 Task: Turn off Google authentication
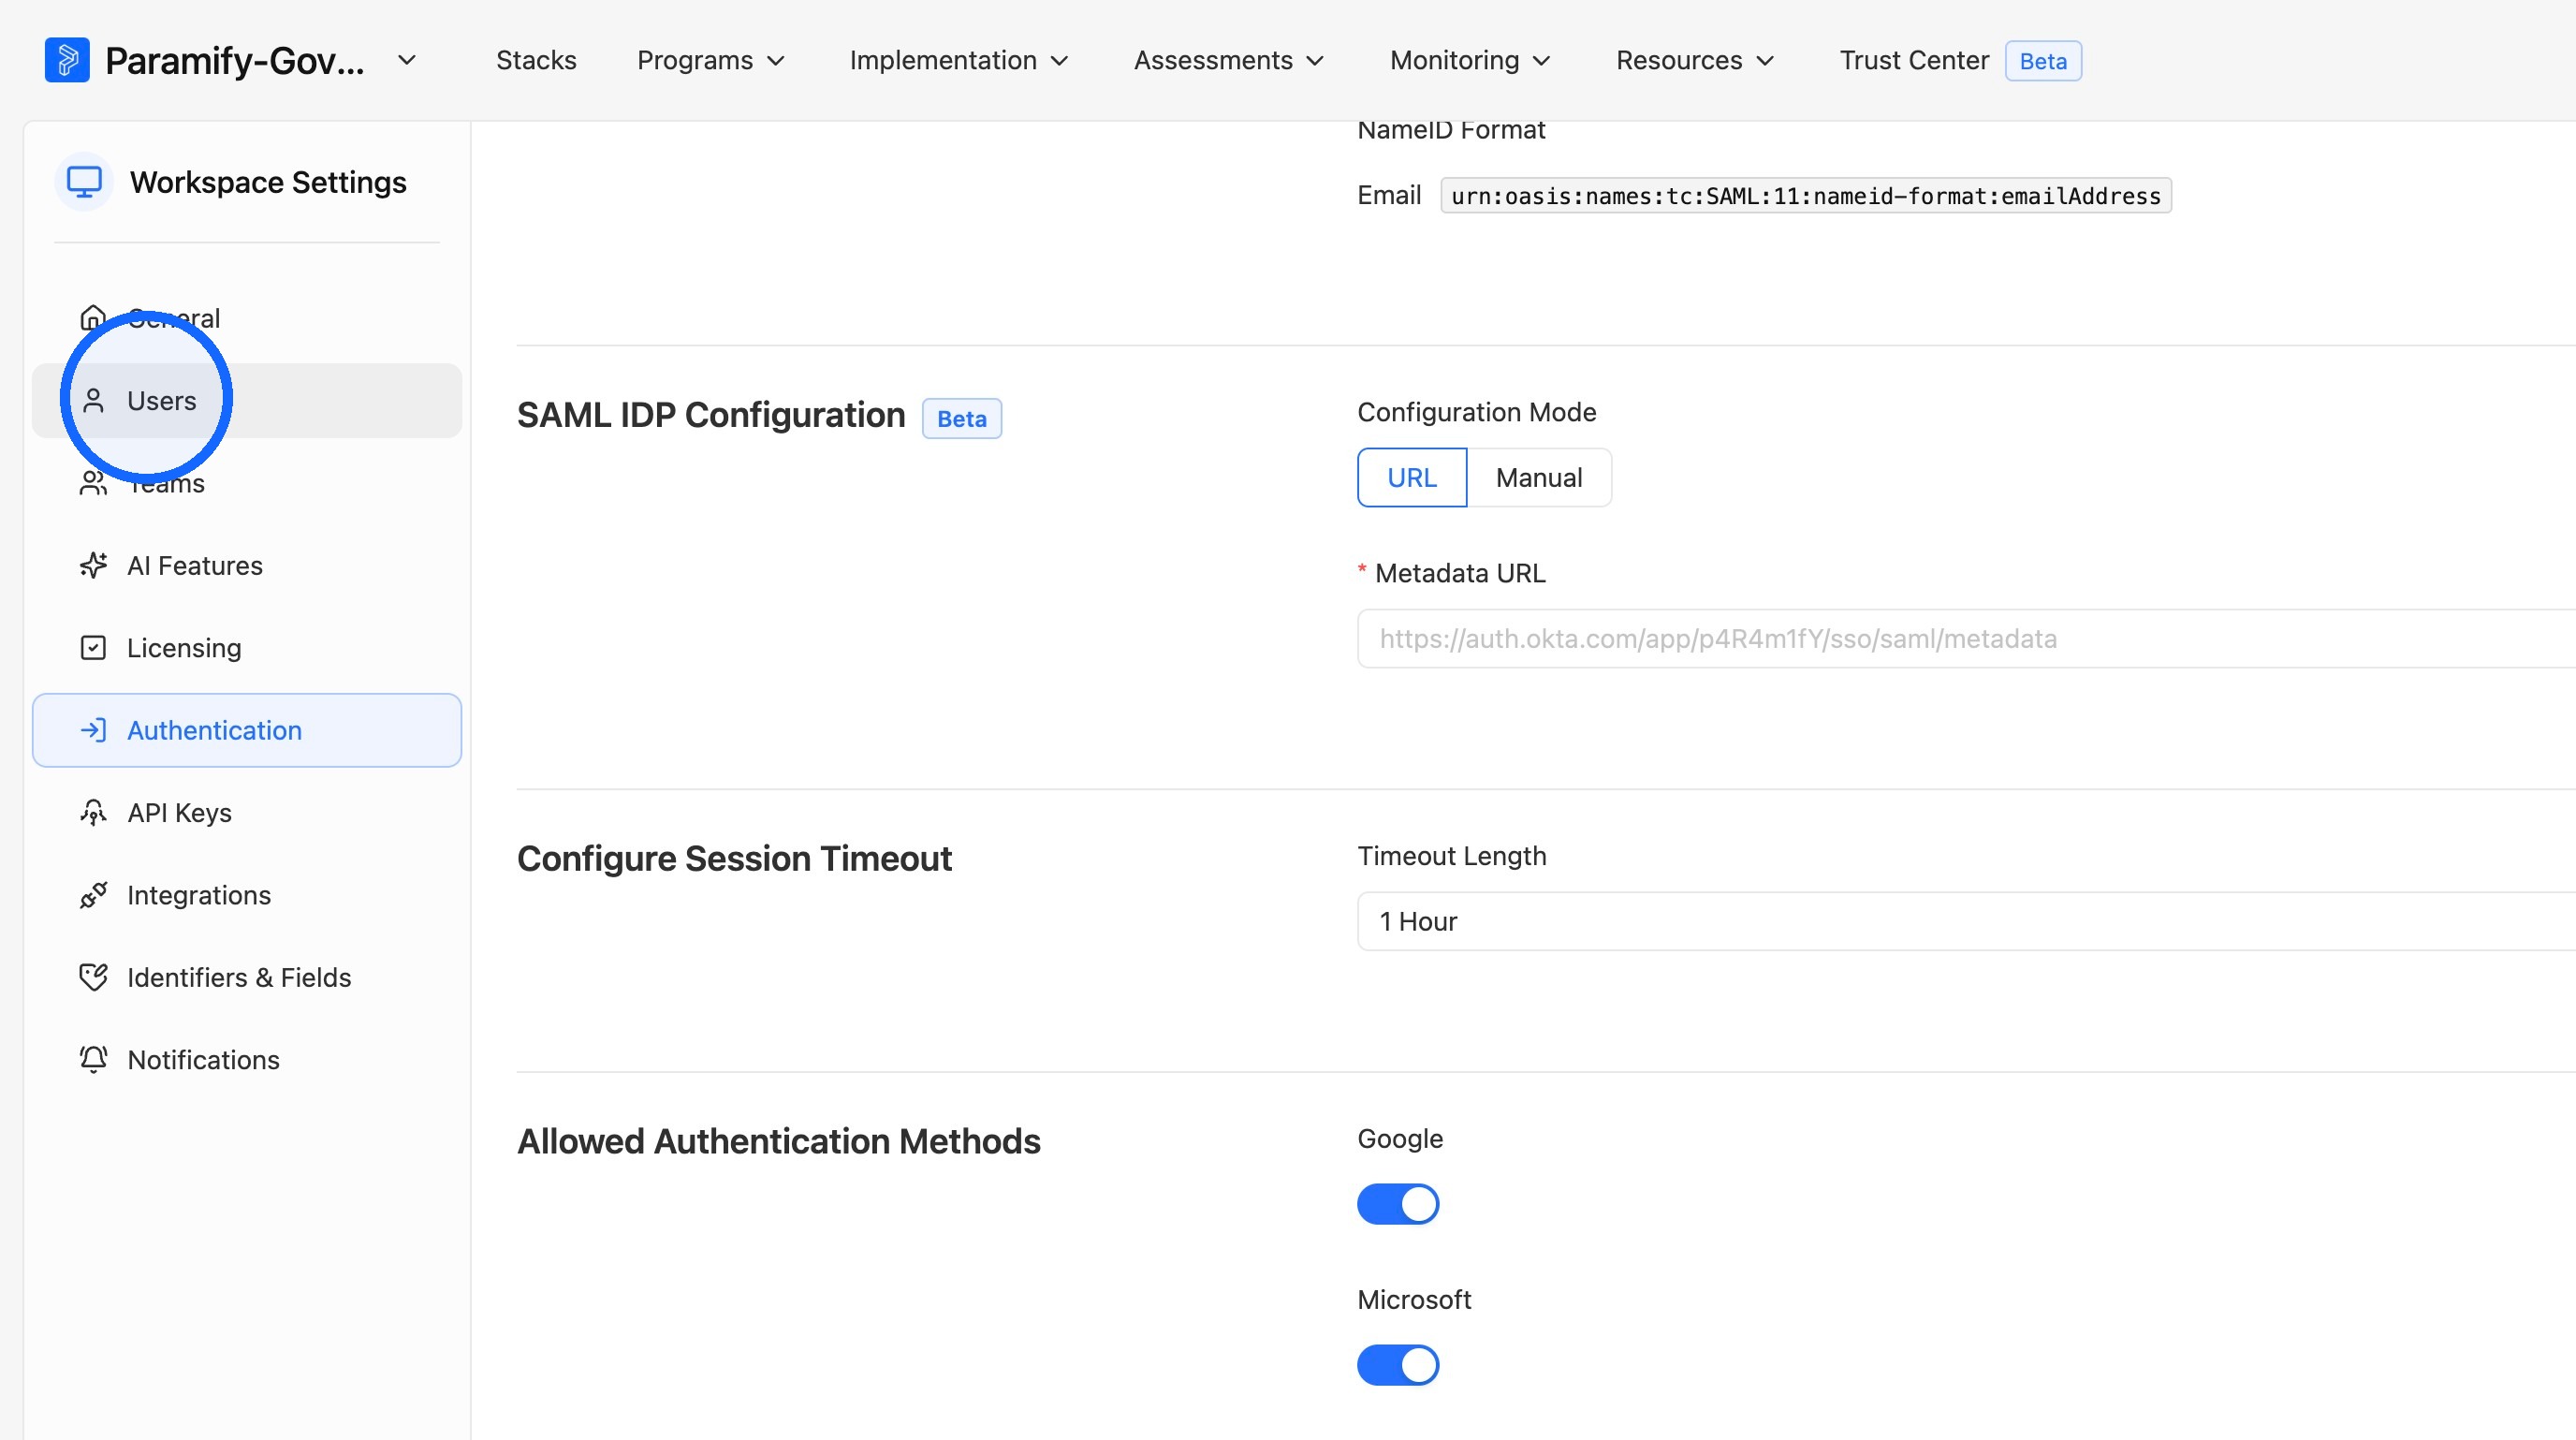coord(1397,1204)
